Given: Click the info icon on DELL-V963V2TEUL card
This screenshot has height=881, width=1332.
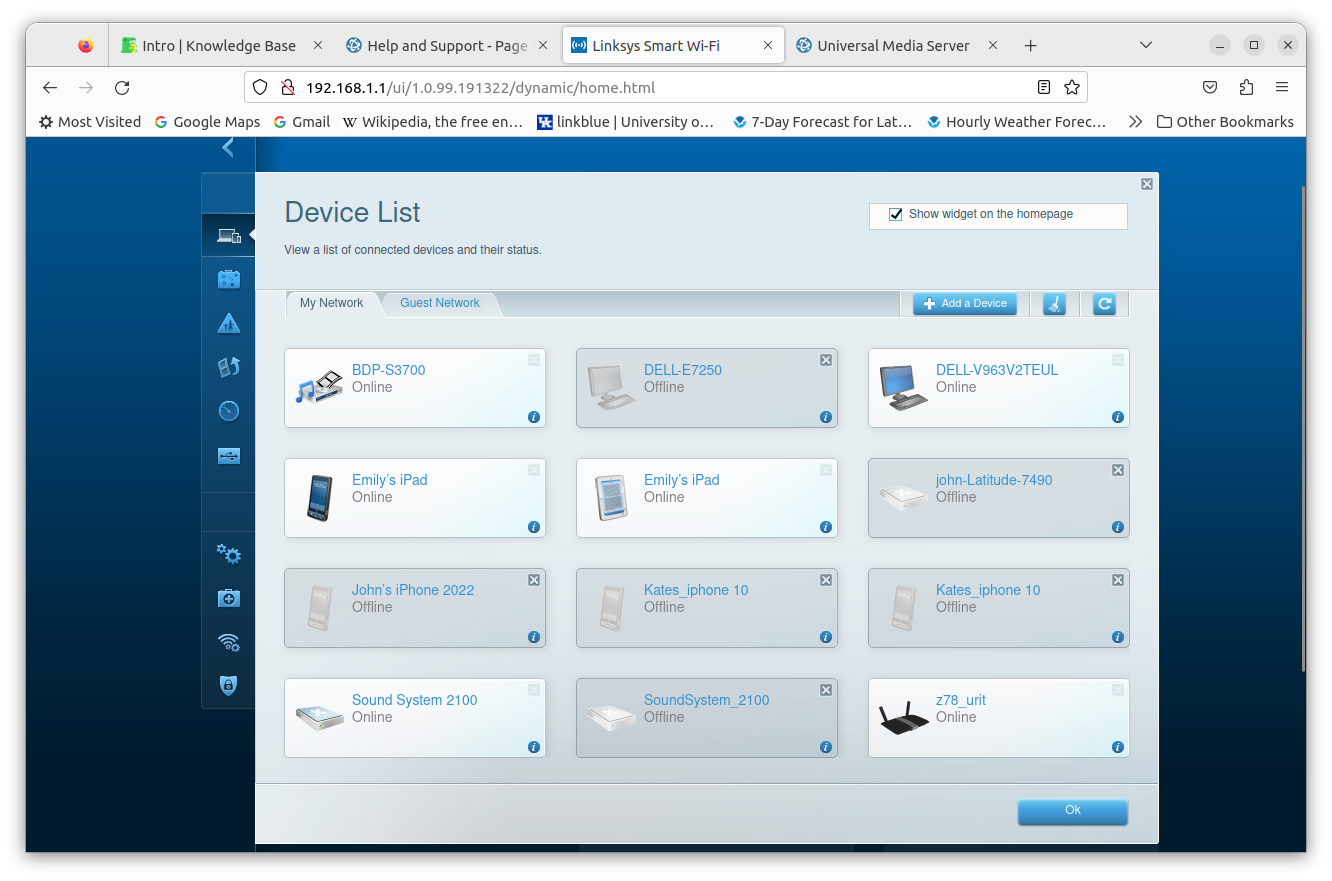Looking at the screenshot, I should coord(1118,417).
